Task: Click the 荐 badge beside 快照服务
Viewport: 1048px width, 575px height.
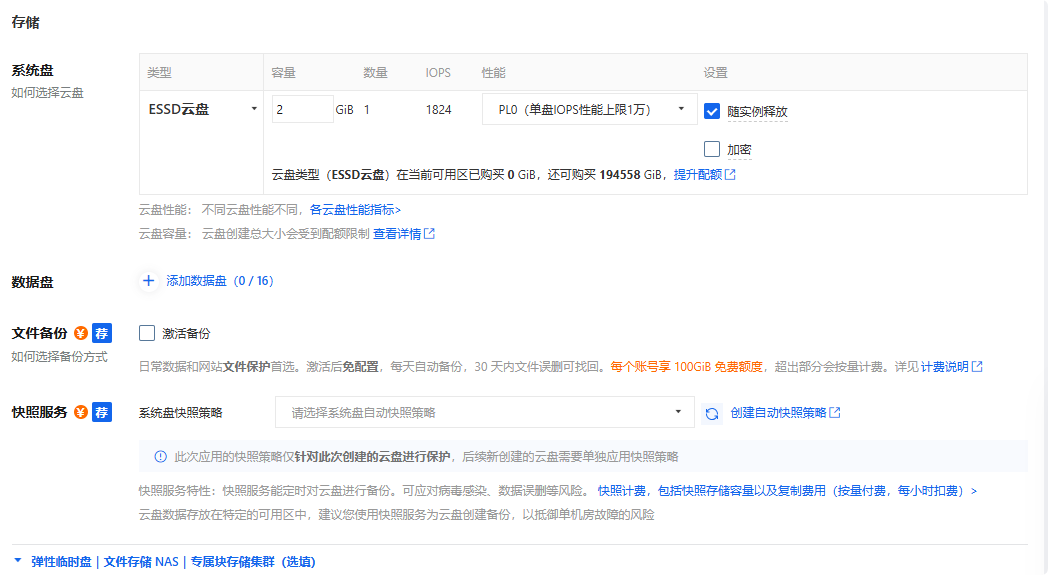Action: pyautogui.click(x=102, y=413)
